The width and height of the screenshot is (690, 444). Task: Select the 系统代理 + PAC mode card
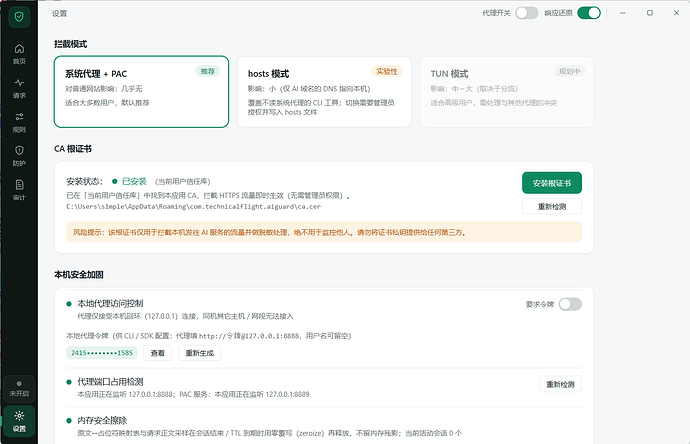[141, 92]
